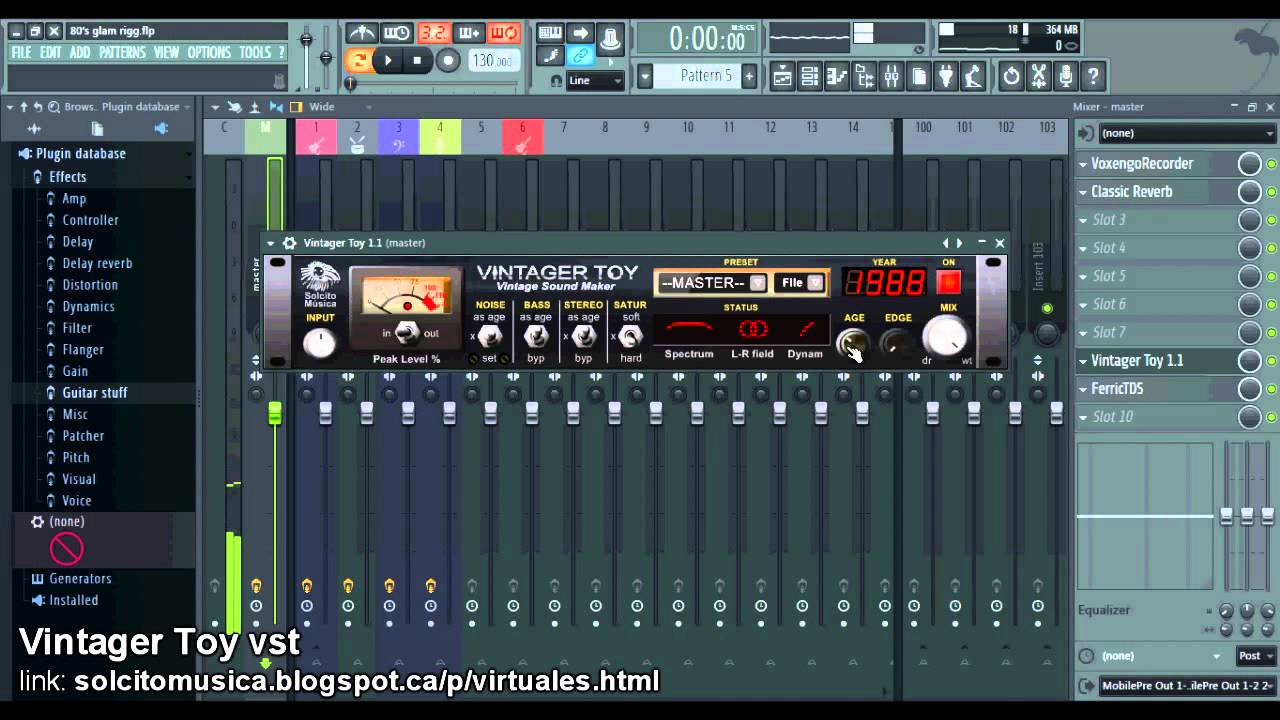Click the speaker icon in browser panel
The height and width of the screenshot is (720, 1280).
point(161,128)
